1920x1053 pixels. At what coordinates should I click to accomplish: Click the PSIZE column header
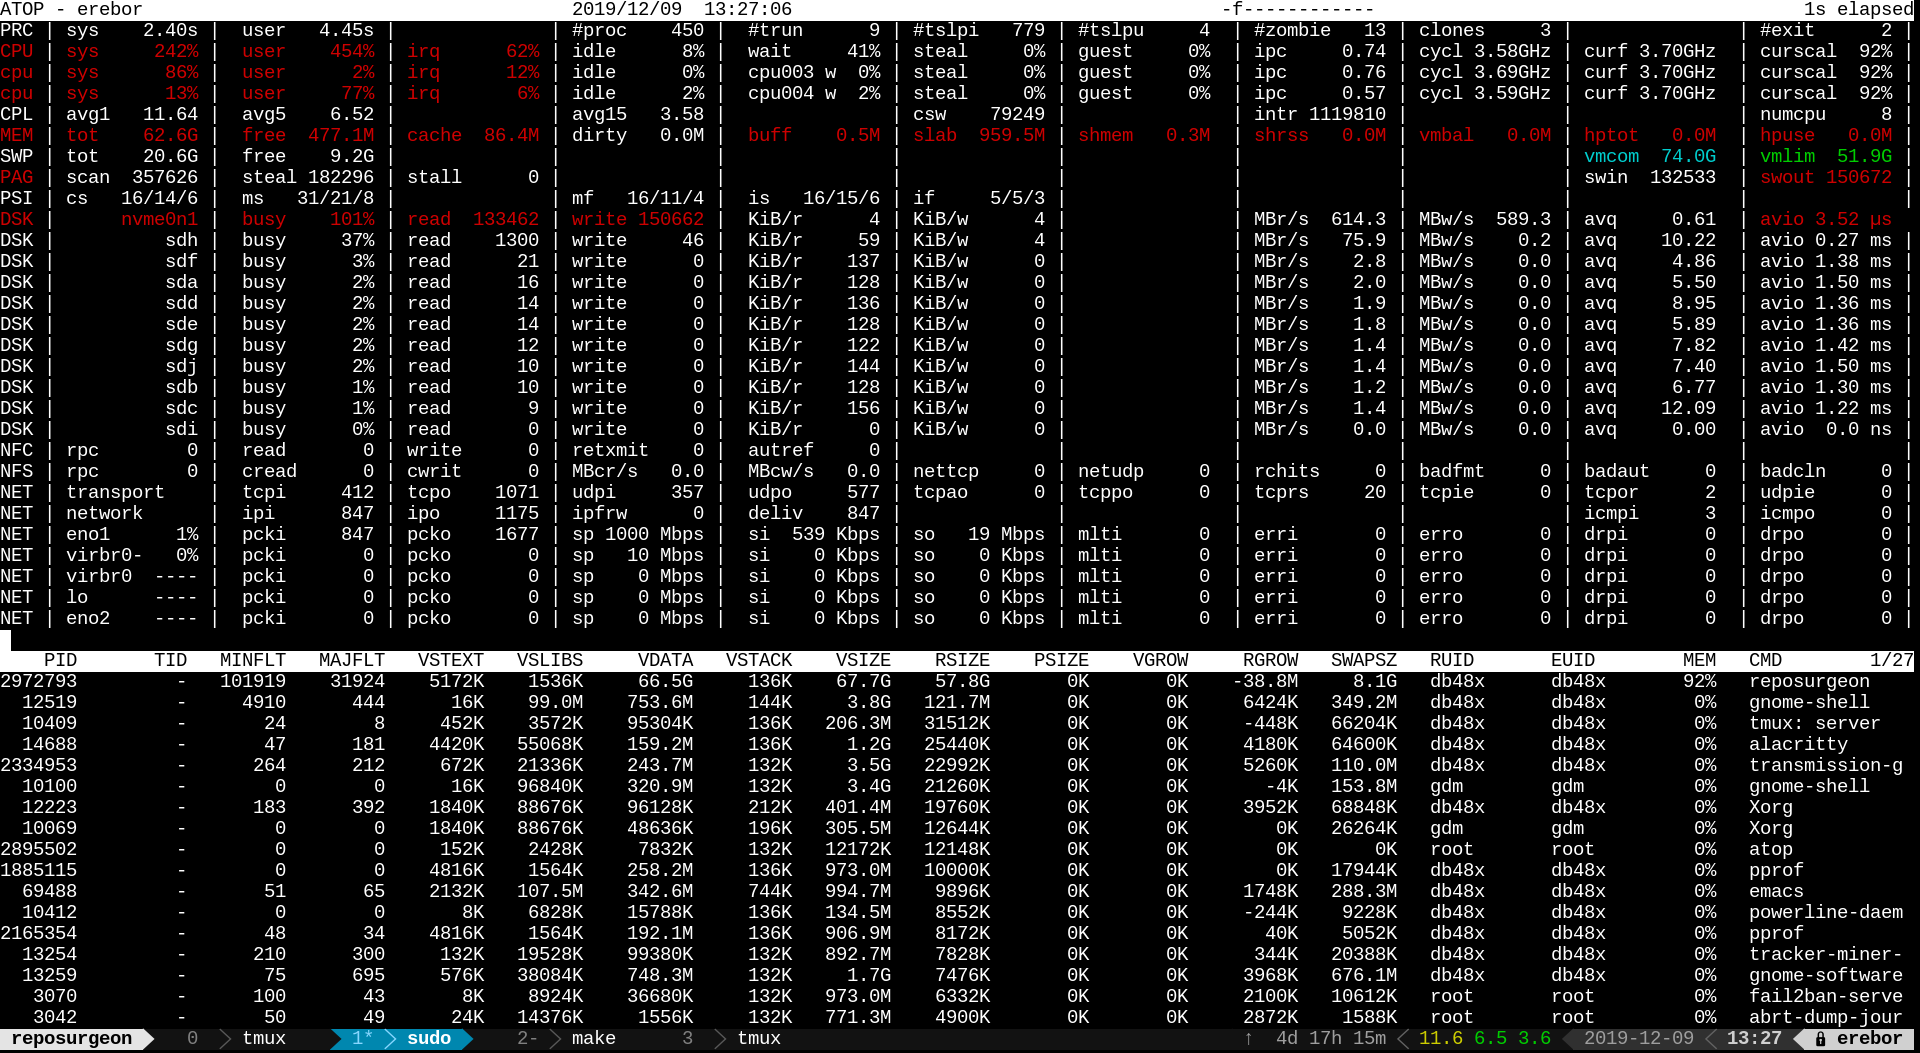click(x=1061, y=661)
